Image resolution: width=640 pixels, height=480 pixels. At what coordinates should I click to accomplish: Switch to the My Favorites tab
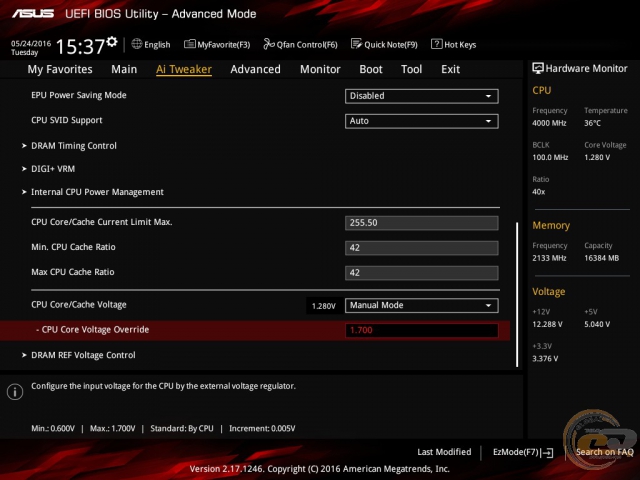click(x=60, y=69)
